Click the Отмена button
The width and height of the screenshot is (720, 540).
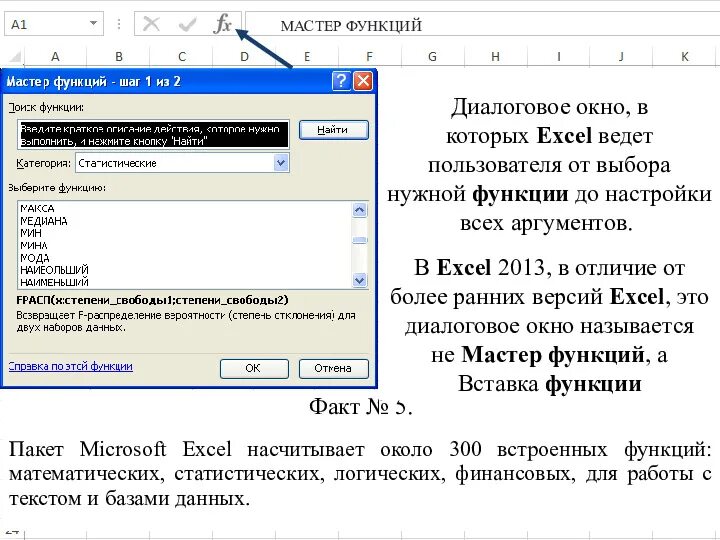coord(333,368)
